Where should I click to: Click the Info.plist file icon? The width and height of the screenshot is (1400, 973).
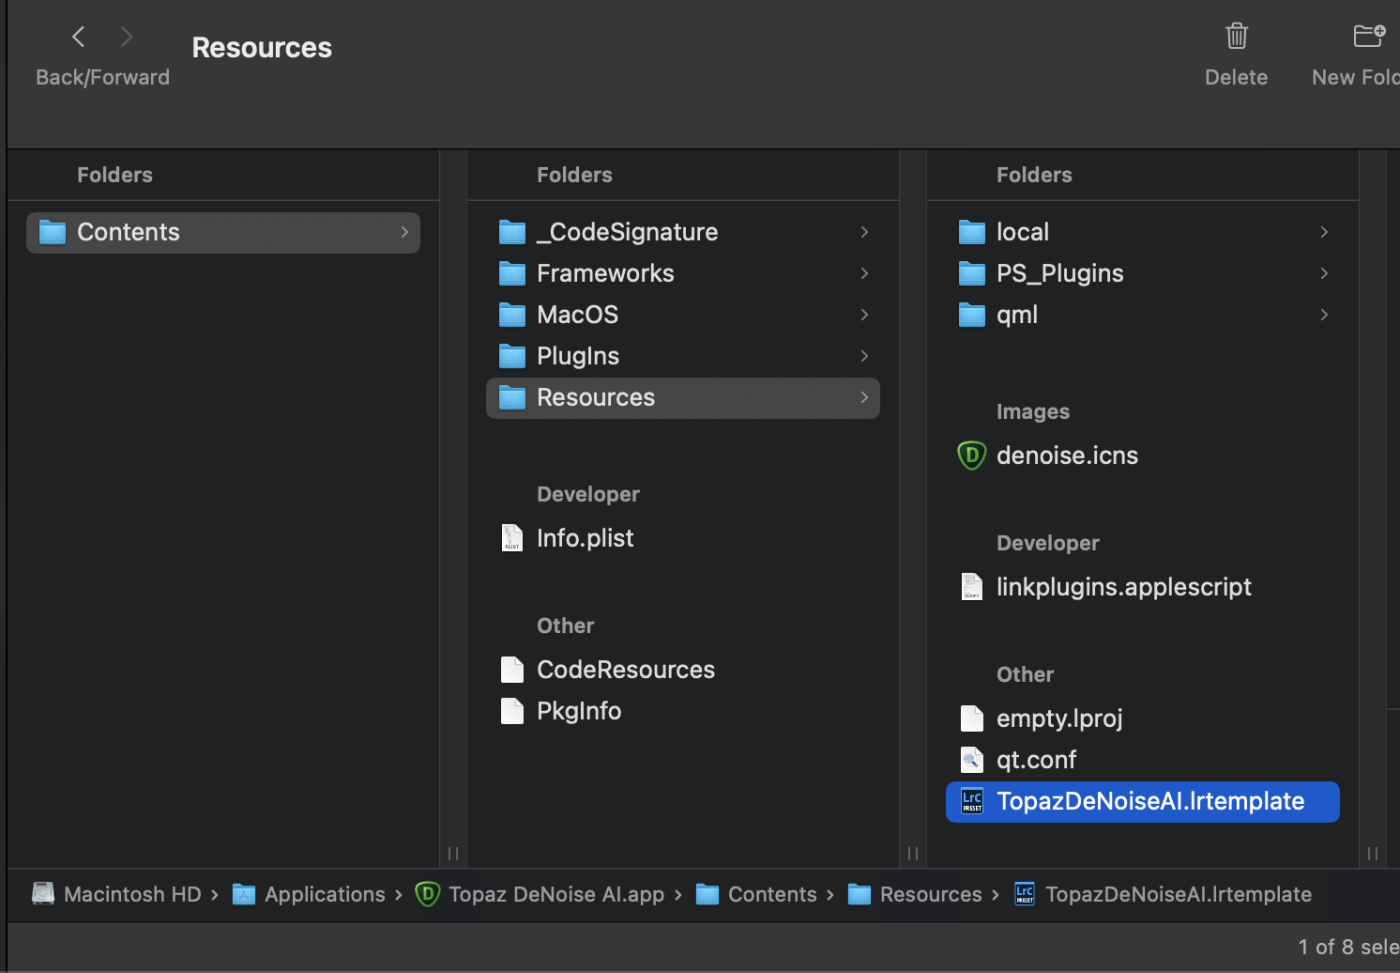tap(512, 538)
